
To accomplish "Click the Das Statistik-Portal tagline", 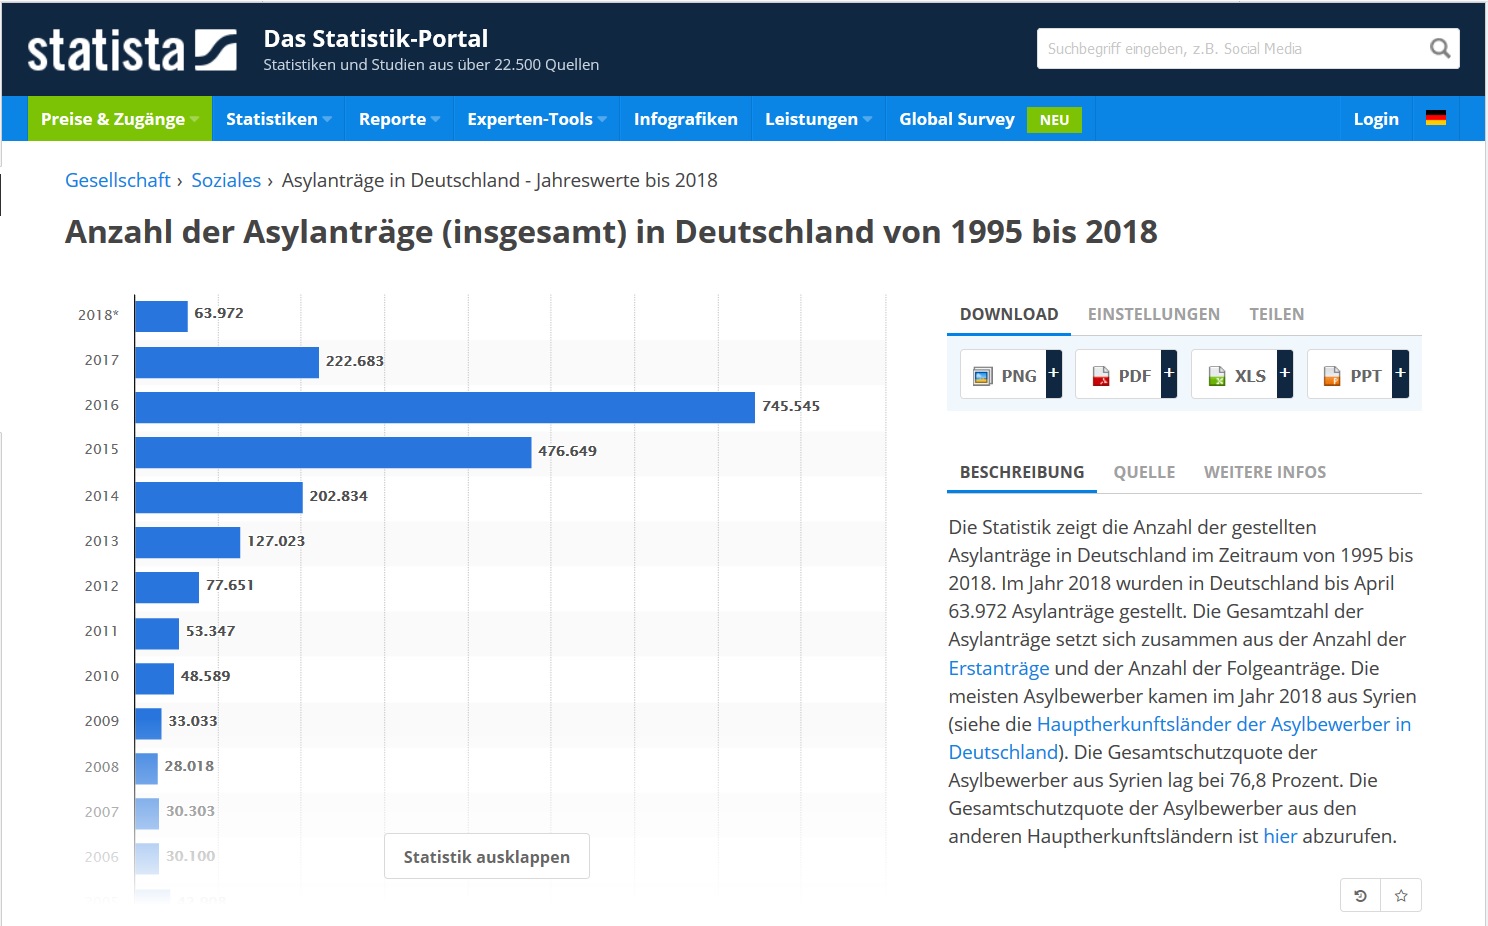I will click(x=376, y=39).
